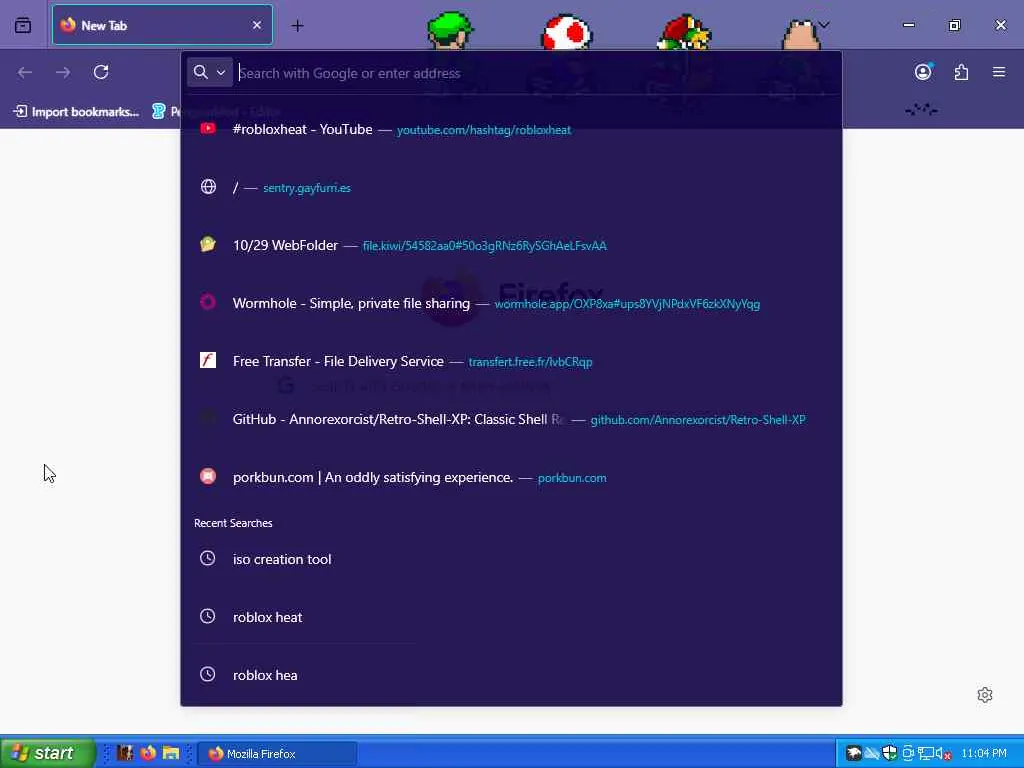Image resolution: width=1024 pixels, height=768 pixels.
Task: Click the muted volume tray icon
Action: (942, 754)
